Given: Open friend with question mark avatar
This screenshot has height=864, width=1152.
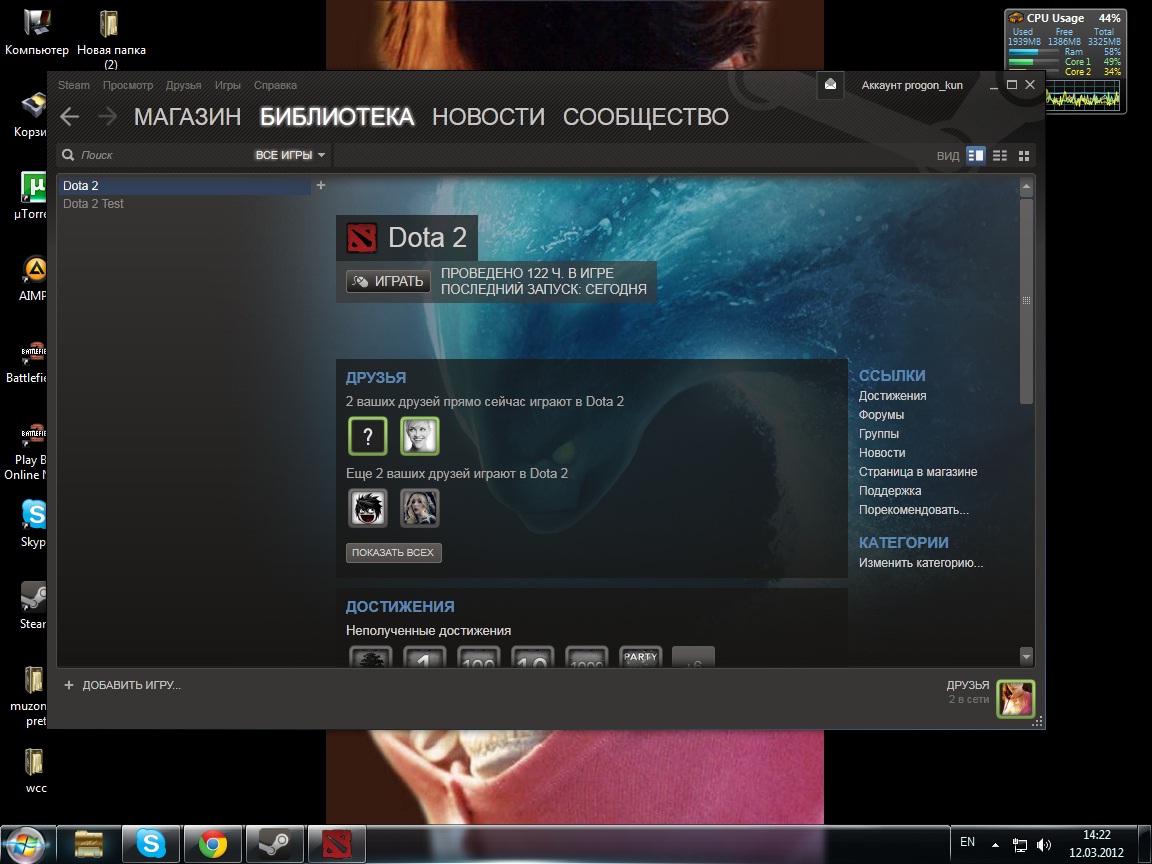Looking at the screenshot, I should coord(367,436).
